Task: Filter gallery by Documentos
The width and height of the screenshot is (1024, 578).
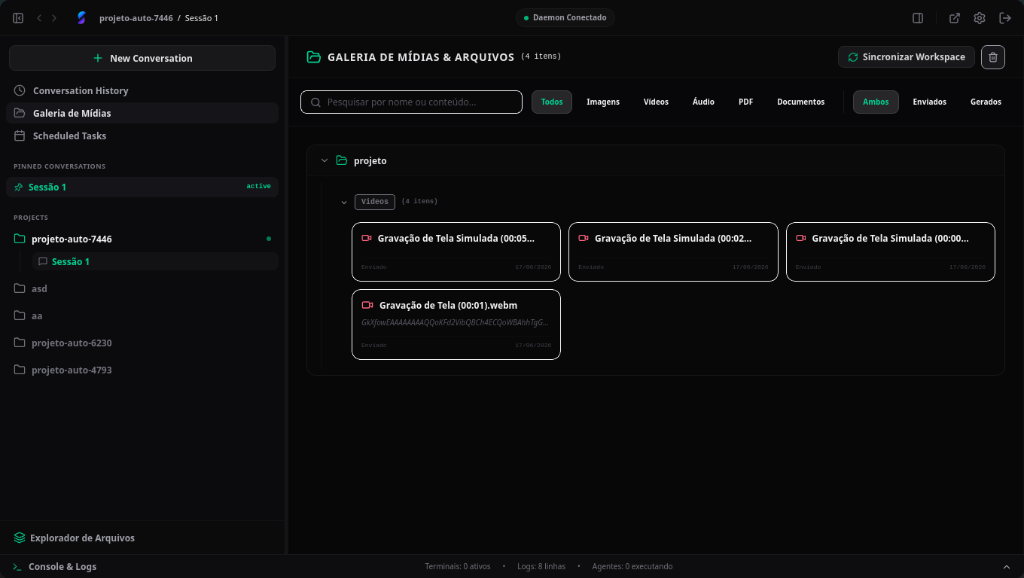Action: [801, 102]
